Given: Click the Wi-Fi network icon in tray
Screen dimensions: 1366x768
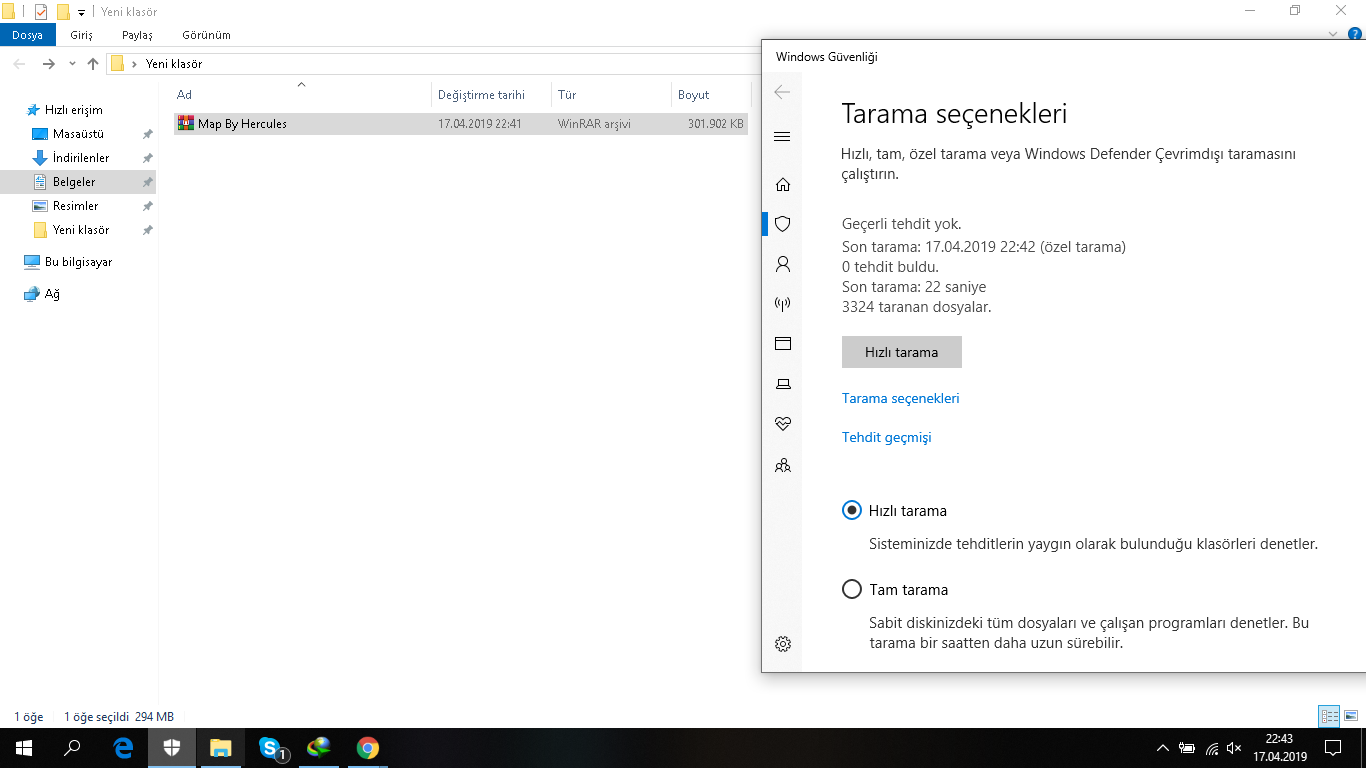Looking at the screenshot, I should pos(1211,748).
